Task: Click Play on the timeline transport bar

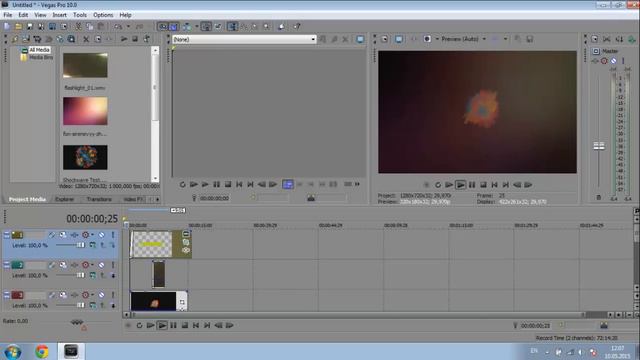Action: 162,325
